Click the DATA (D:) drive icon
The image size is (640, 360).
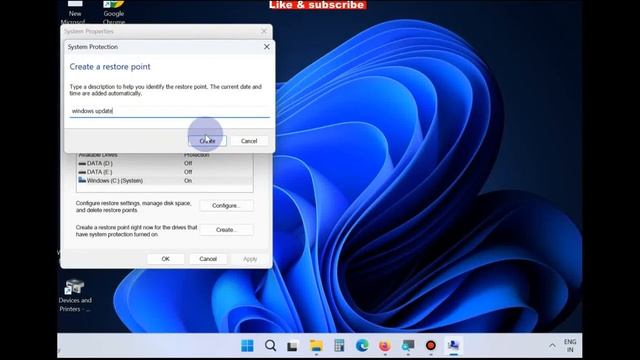(82, 163)
